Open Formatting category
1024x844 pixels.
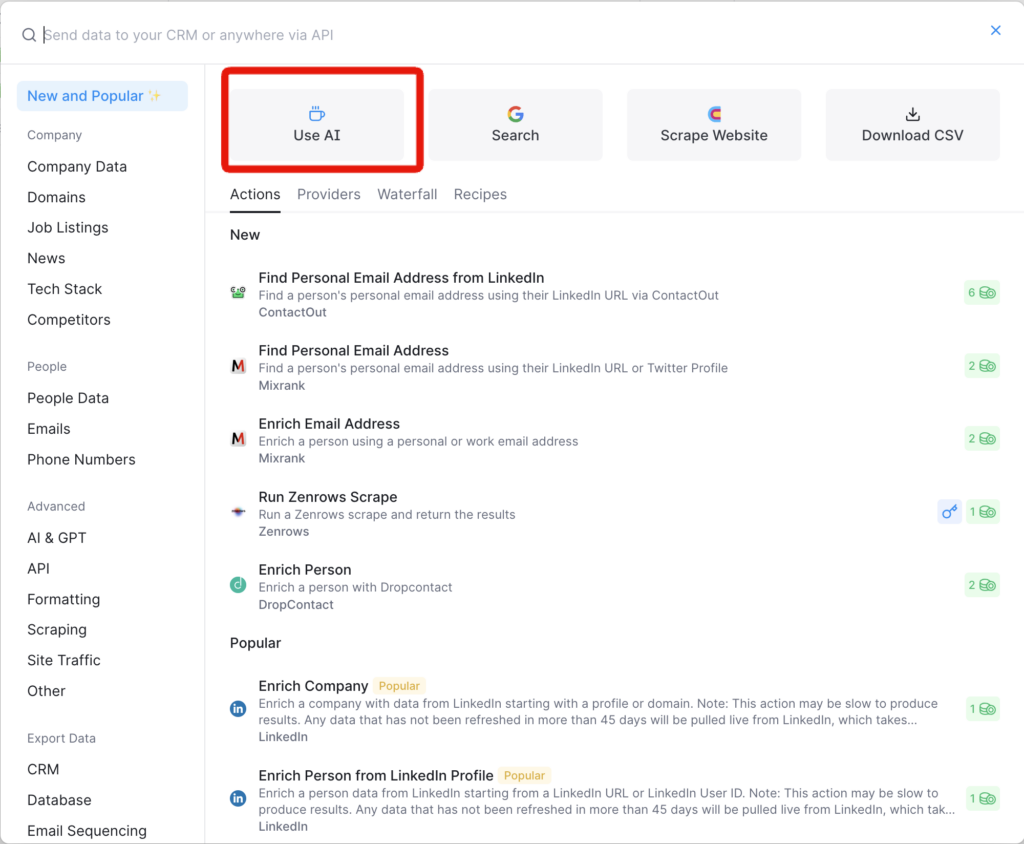(x=63, y=600)
